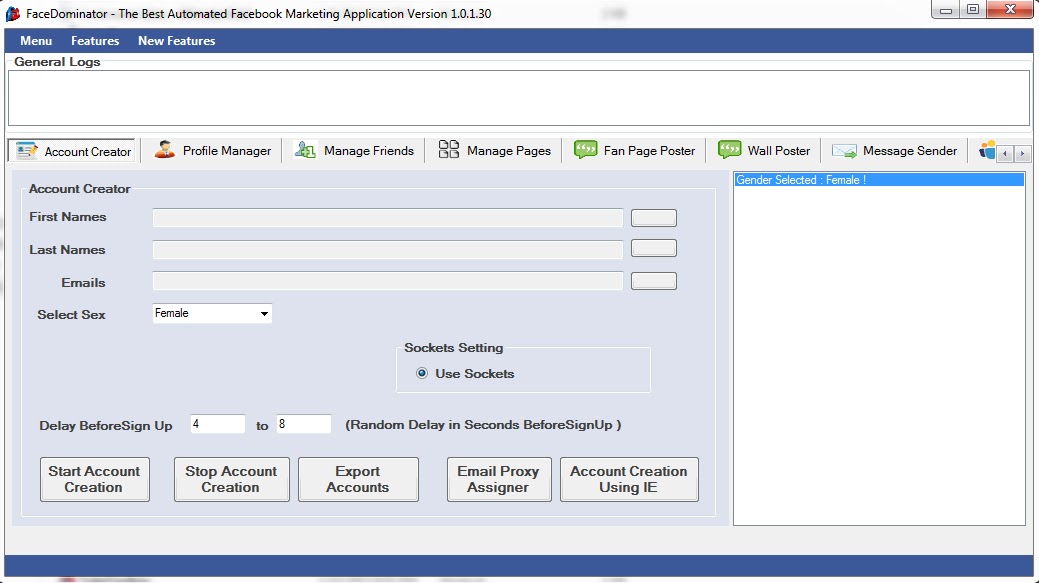Click the First Names text field

[x=388, y=218]
